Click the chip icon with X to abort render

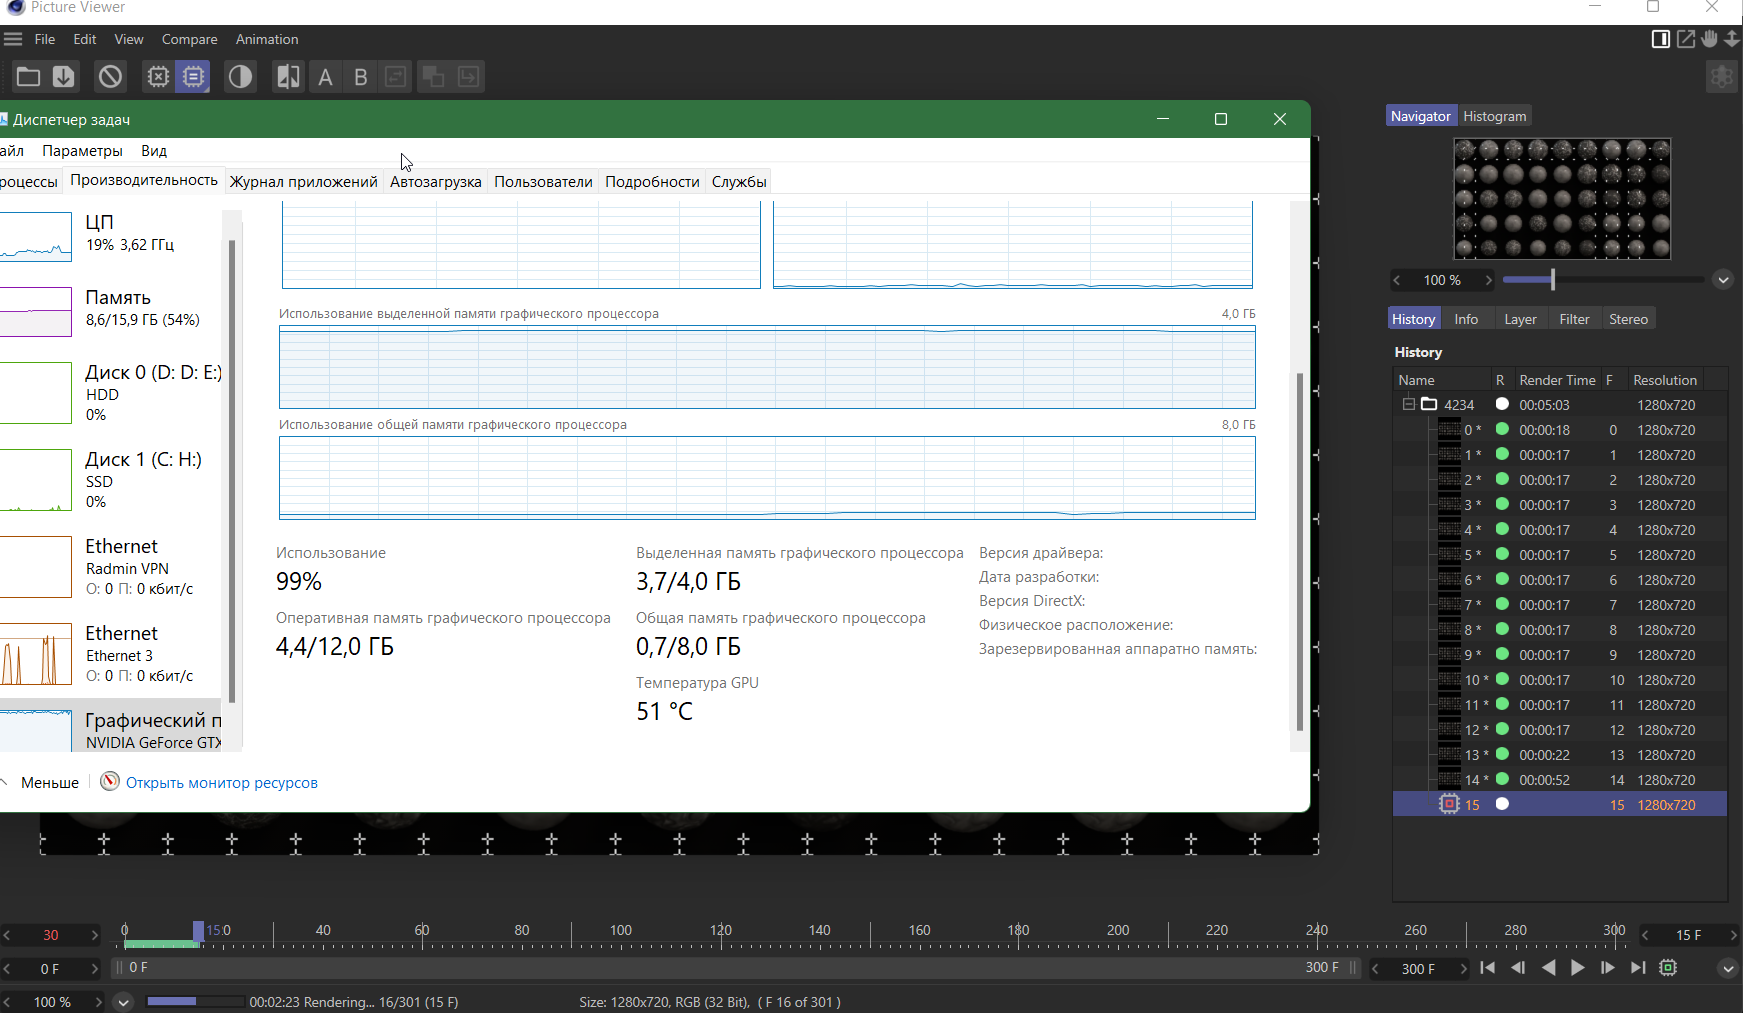coord(158,76)
